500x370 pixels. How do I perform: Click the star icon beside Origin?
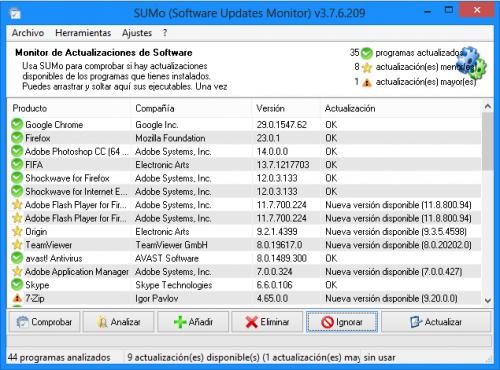(x=17, y=231)
